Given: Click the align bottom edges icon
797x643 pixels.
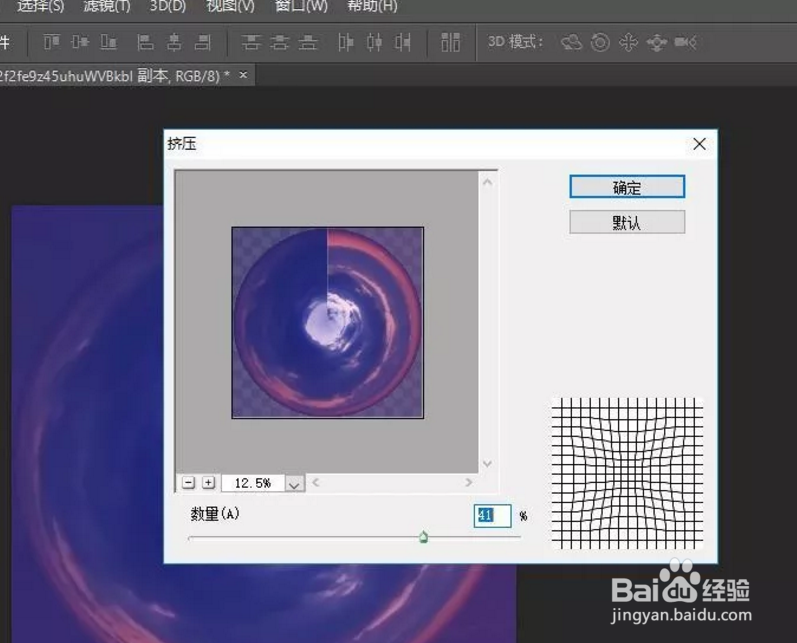Looking at the screenshot, I should (x=109, y=42).
